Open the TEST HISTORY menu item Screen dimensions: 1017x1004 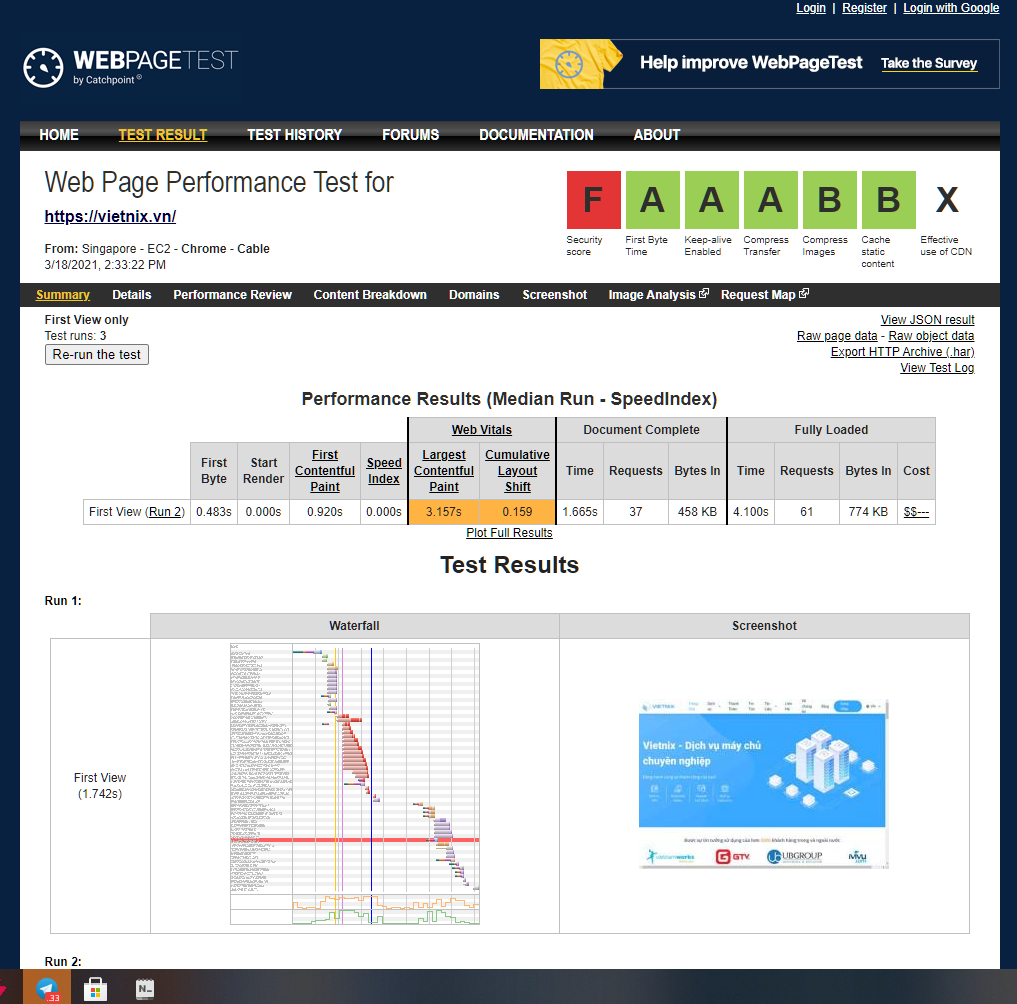(294, 135)
